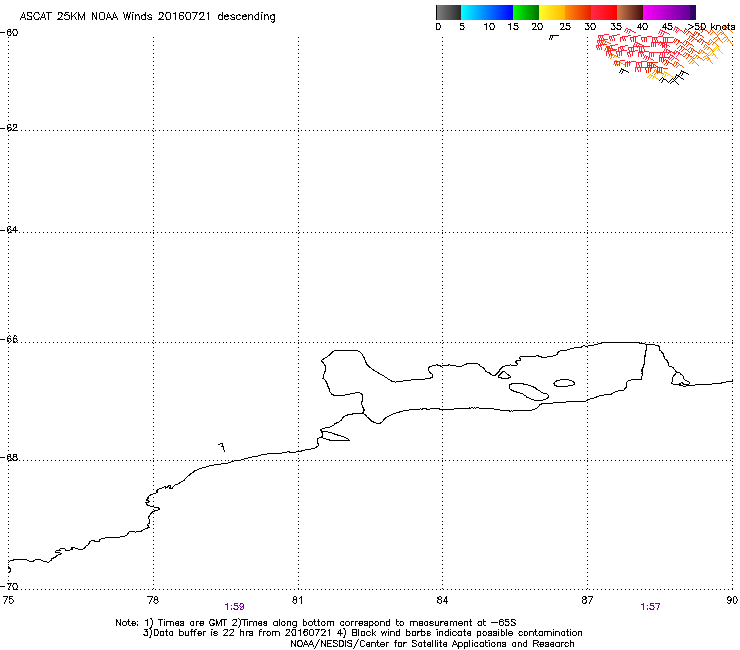Click the note 'Data buffer is 22 hrs from 20160721'
The height and width of the screenshot is (650, 740).
[242, 633]
